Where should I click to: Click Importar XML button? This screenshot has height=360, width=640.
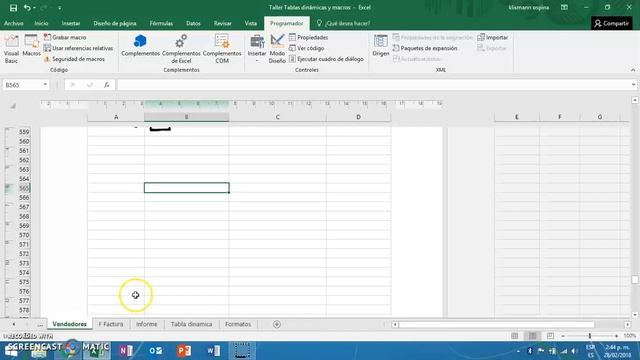tap(493, 37)
